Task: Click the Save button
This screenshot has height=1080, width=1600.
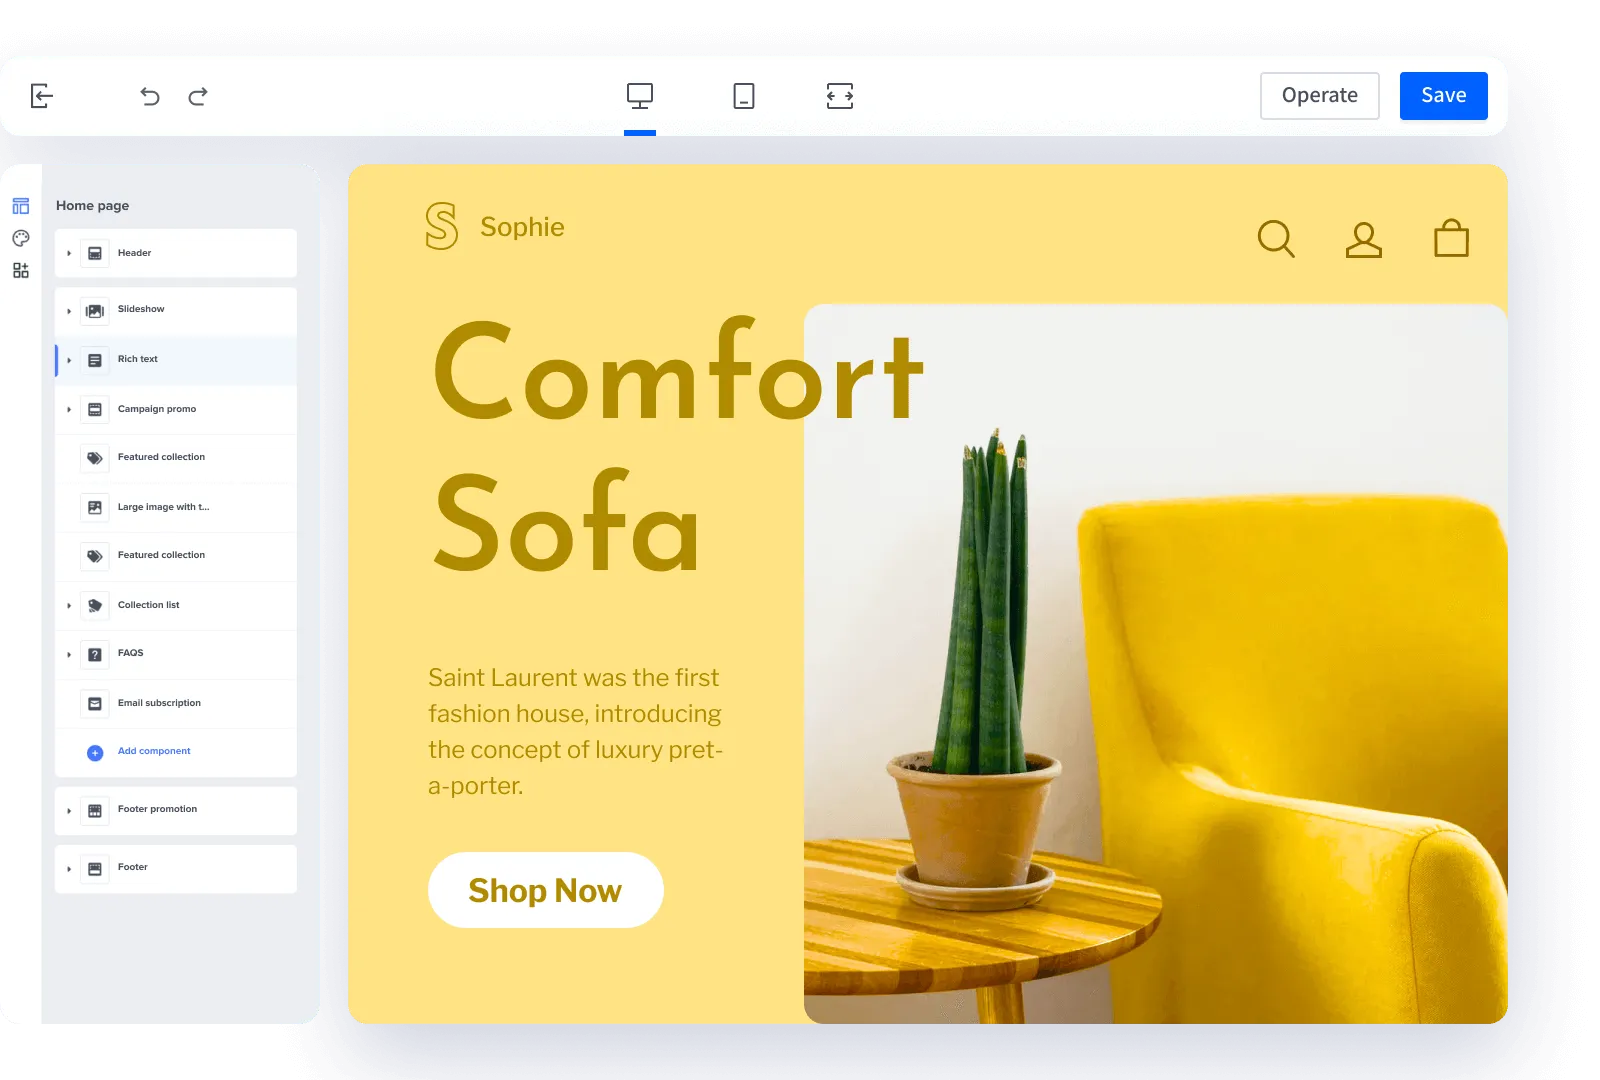Action: click(x=1443, y=95)
